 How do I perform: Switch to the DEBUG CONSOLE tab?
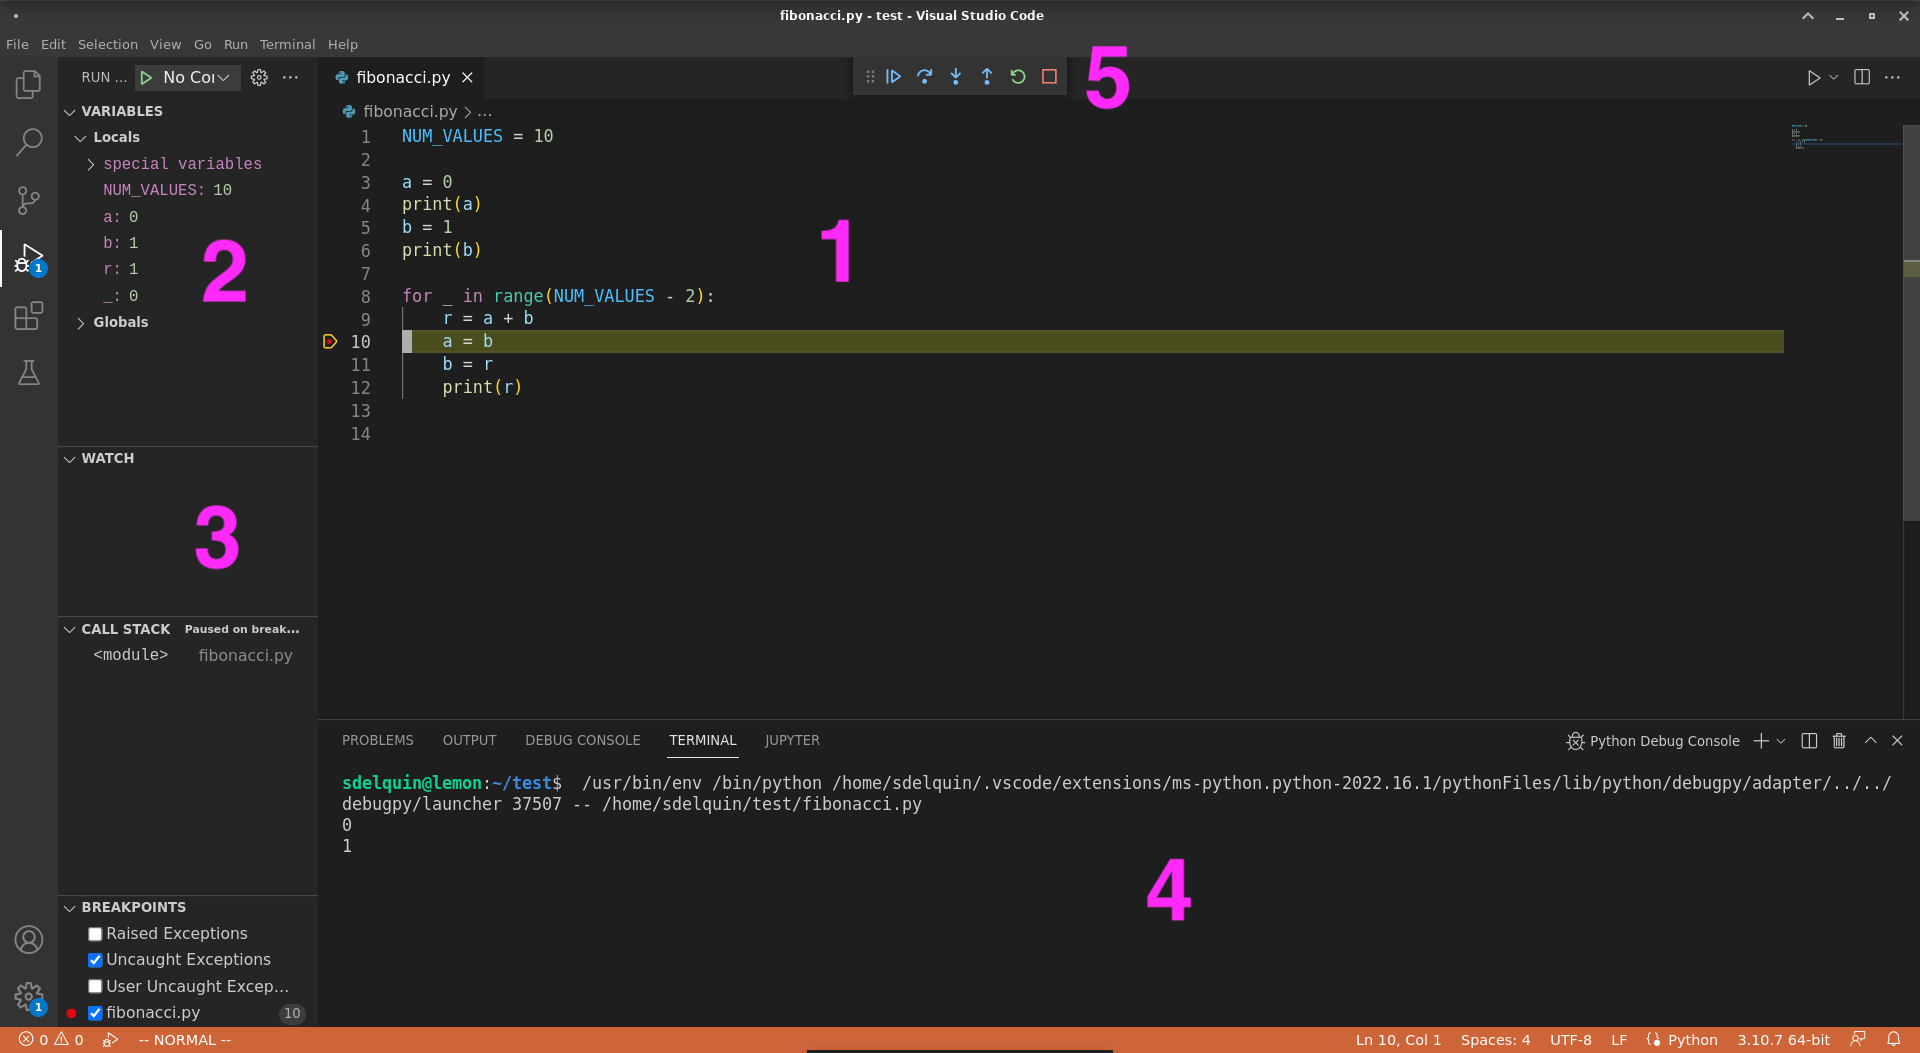tap(582, 740)
